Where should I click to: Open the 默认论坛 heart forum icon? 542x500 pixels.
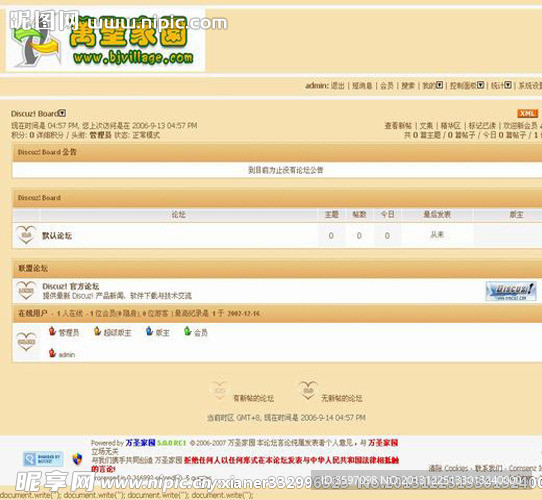click(x=26, y=235)
